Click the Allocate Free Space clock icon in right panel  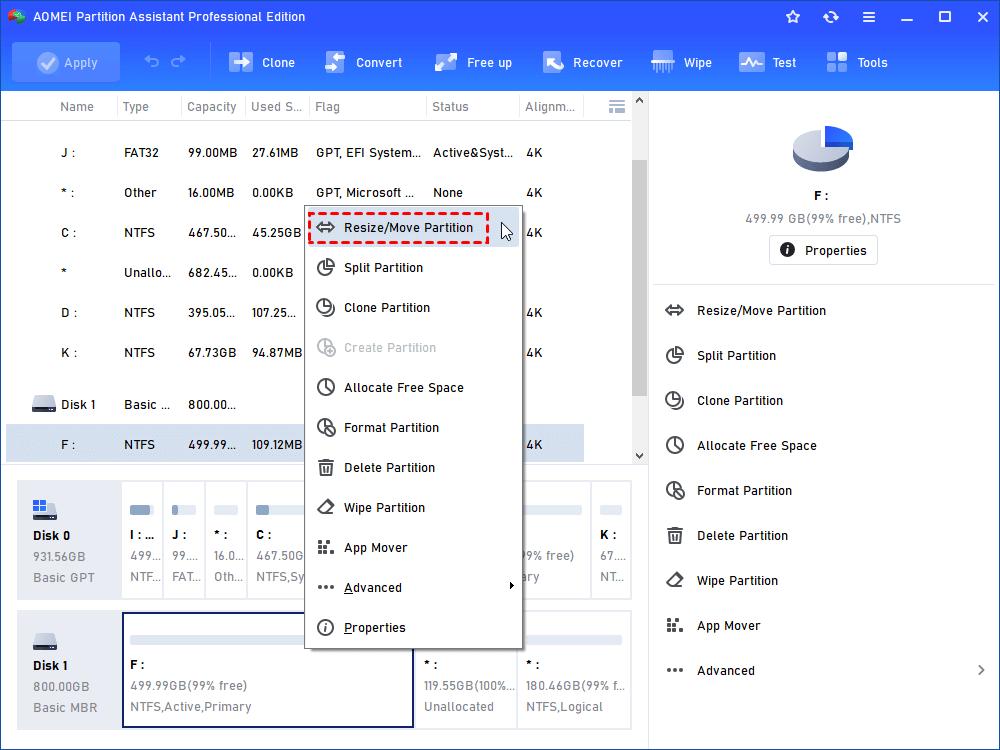pyautogui.click(x=675, y=445)
